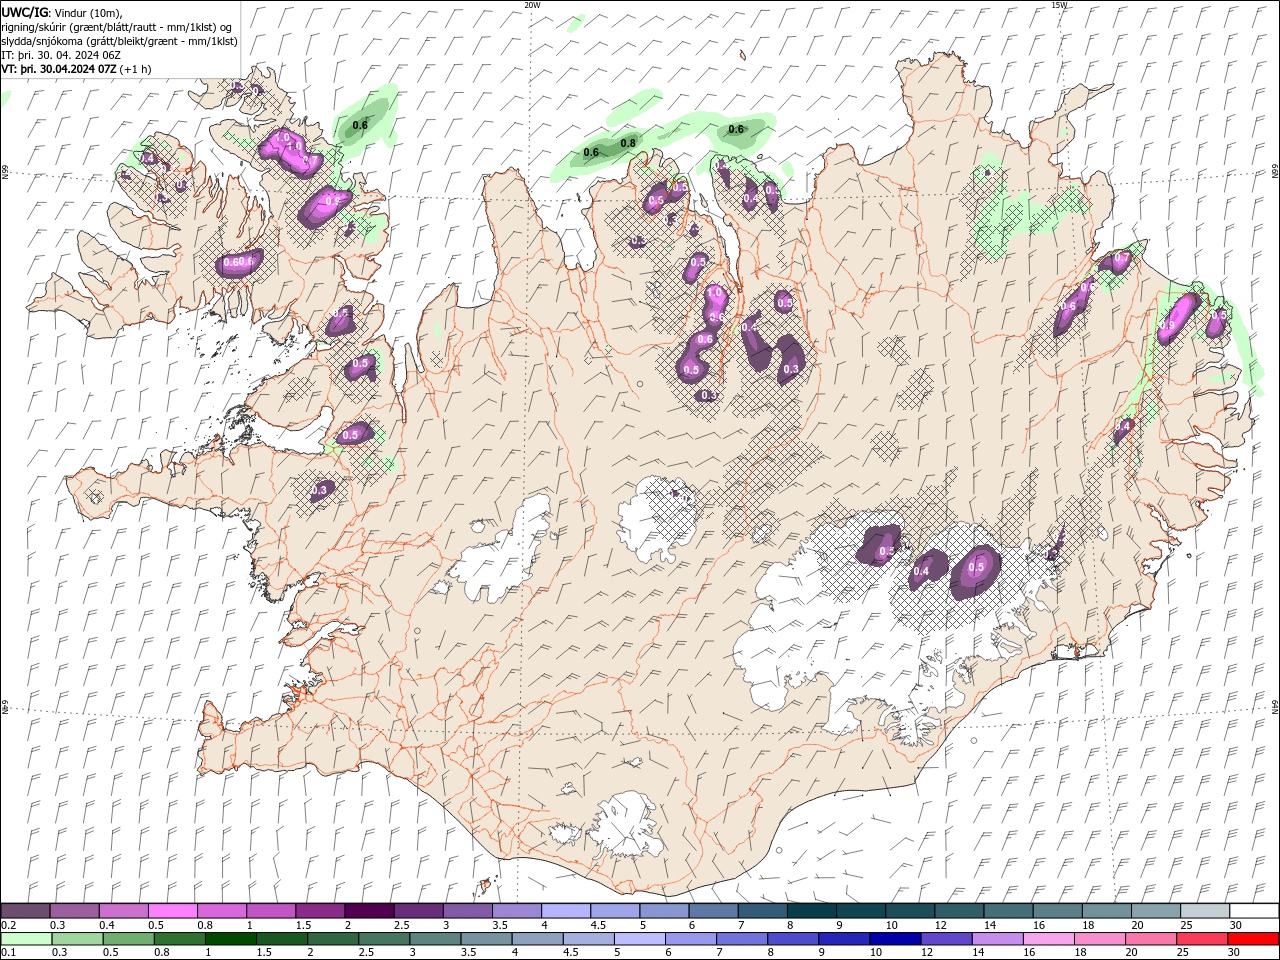Image resolution: width=1280 pixels, height=960 pixels.
Task: Pick the navy blue swatch between 10 and 12
Action: point(895,939)
